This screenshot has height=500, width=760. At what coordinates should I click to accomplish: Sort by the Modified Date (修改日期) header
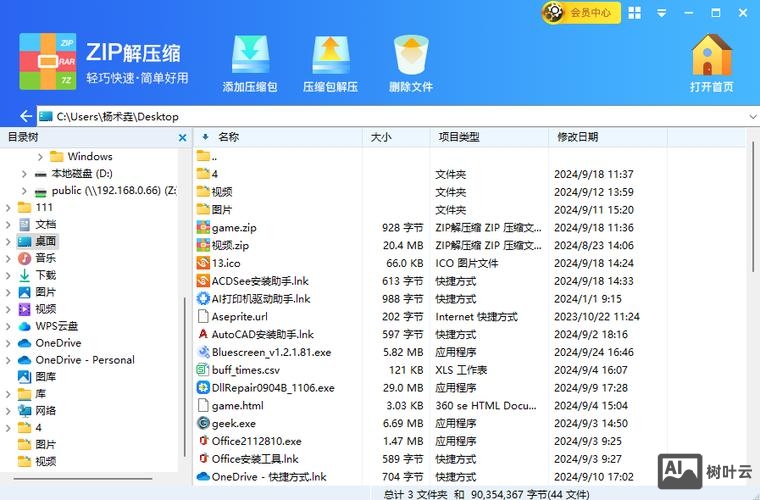click(x=577, y=137)
